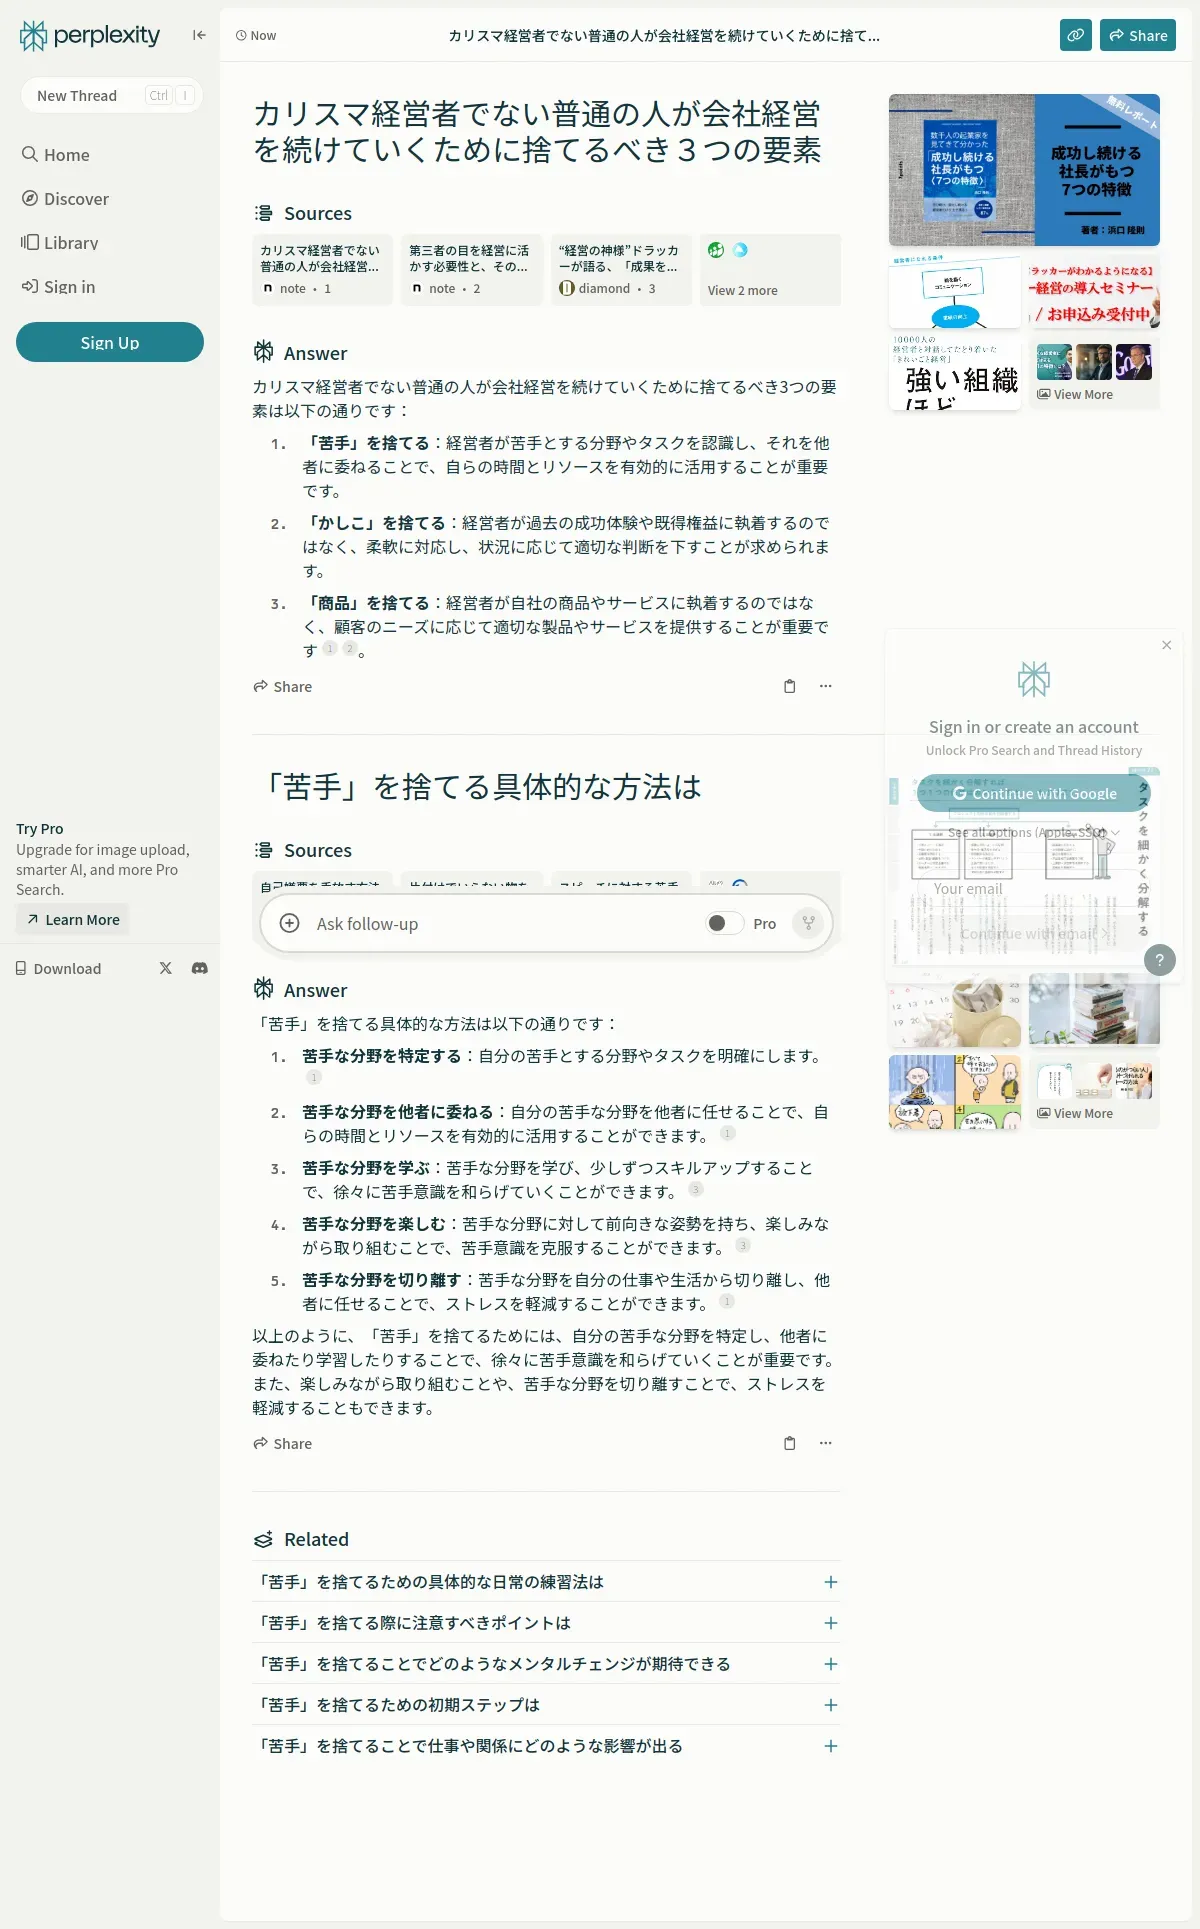Open the Discord icon

pyautogui.click(x=200, y=968)
